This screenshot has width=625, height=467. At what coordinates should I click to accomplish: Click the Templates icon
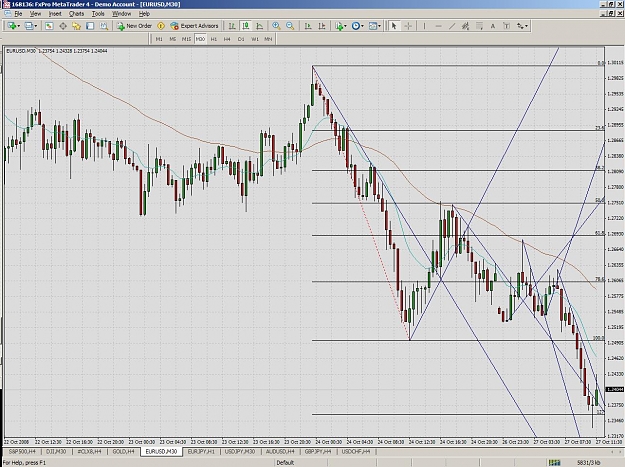pos(373,26)
